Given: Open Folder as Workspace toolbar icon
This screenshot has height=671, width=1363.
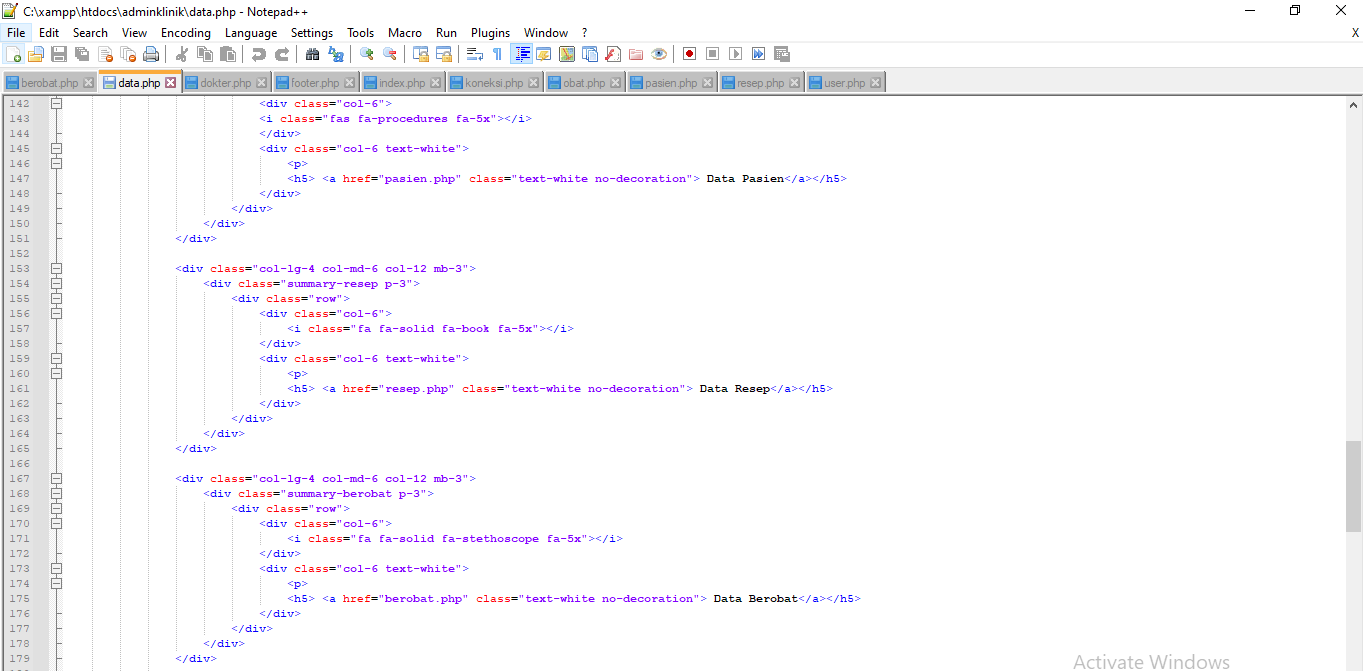Looking at the screenshot, I should pos(636,54).
